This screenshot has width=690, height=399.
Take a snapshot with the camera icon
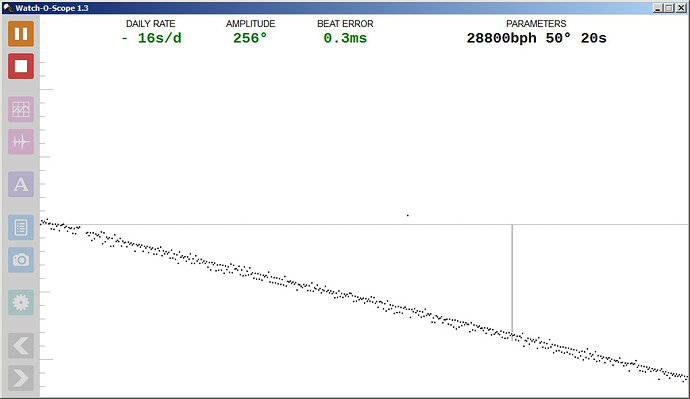click(21, 260)
